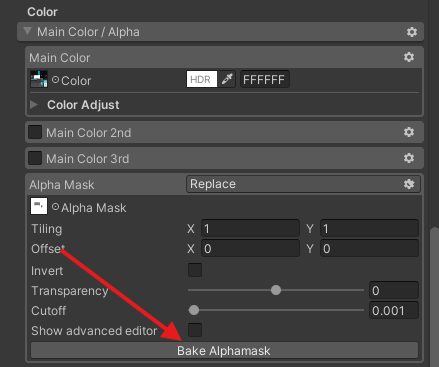Open the Main Color 2nd gear menu
The width and height of the screenshot is (439, 367).
tap(409, 132)
